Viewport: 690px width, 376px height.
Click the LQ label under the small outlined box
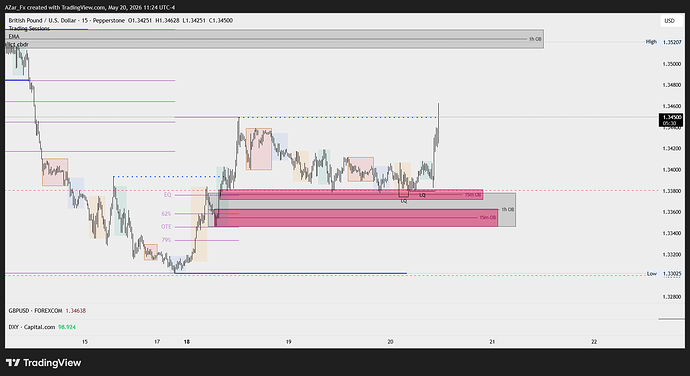(x=404, y=201)
